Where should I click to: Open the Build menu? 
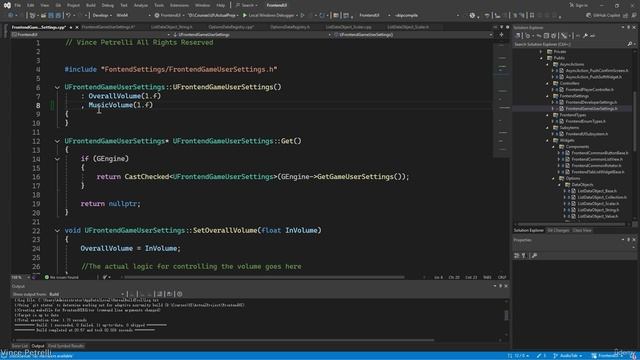tap(91, 5)
